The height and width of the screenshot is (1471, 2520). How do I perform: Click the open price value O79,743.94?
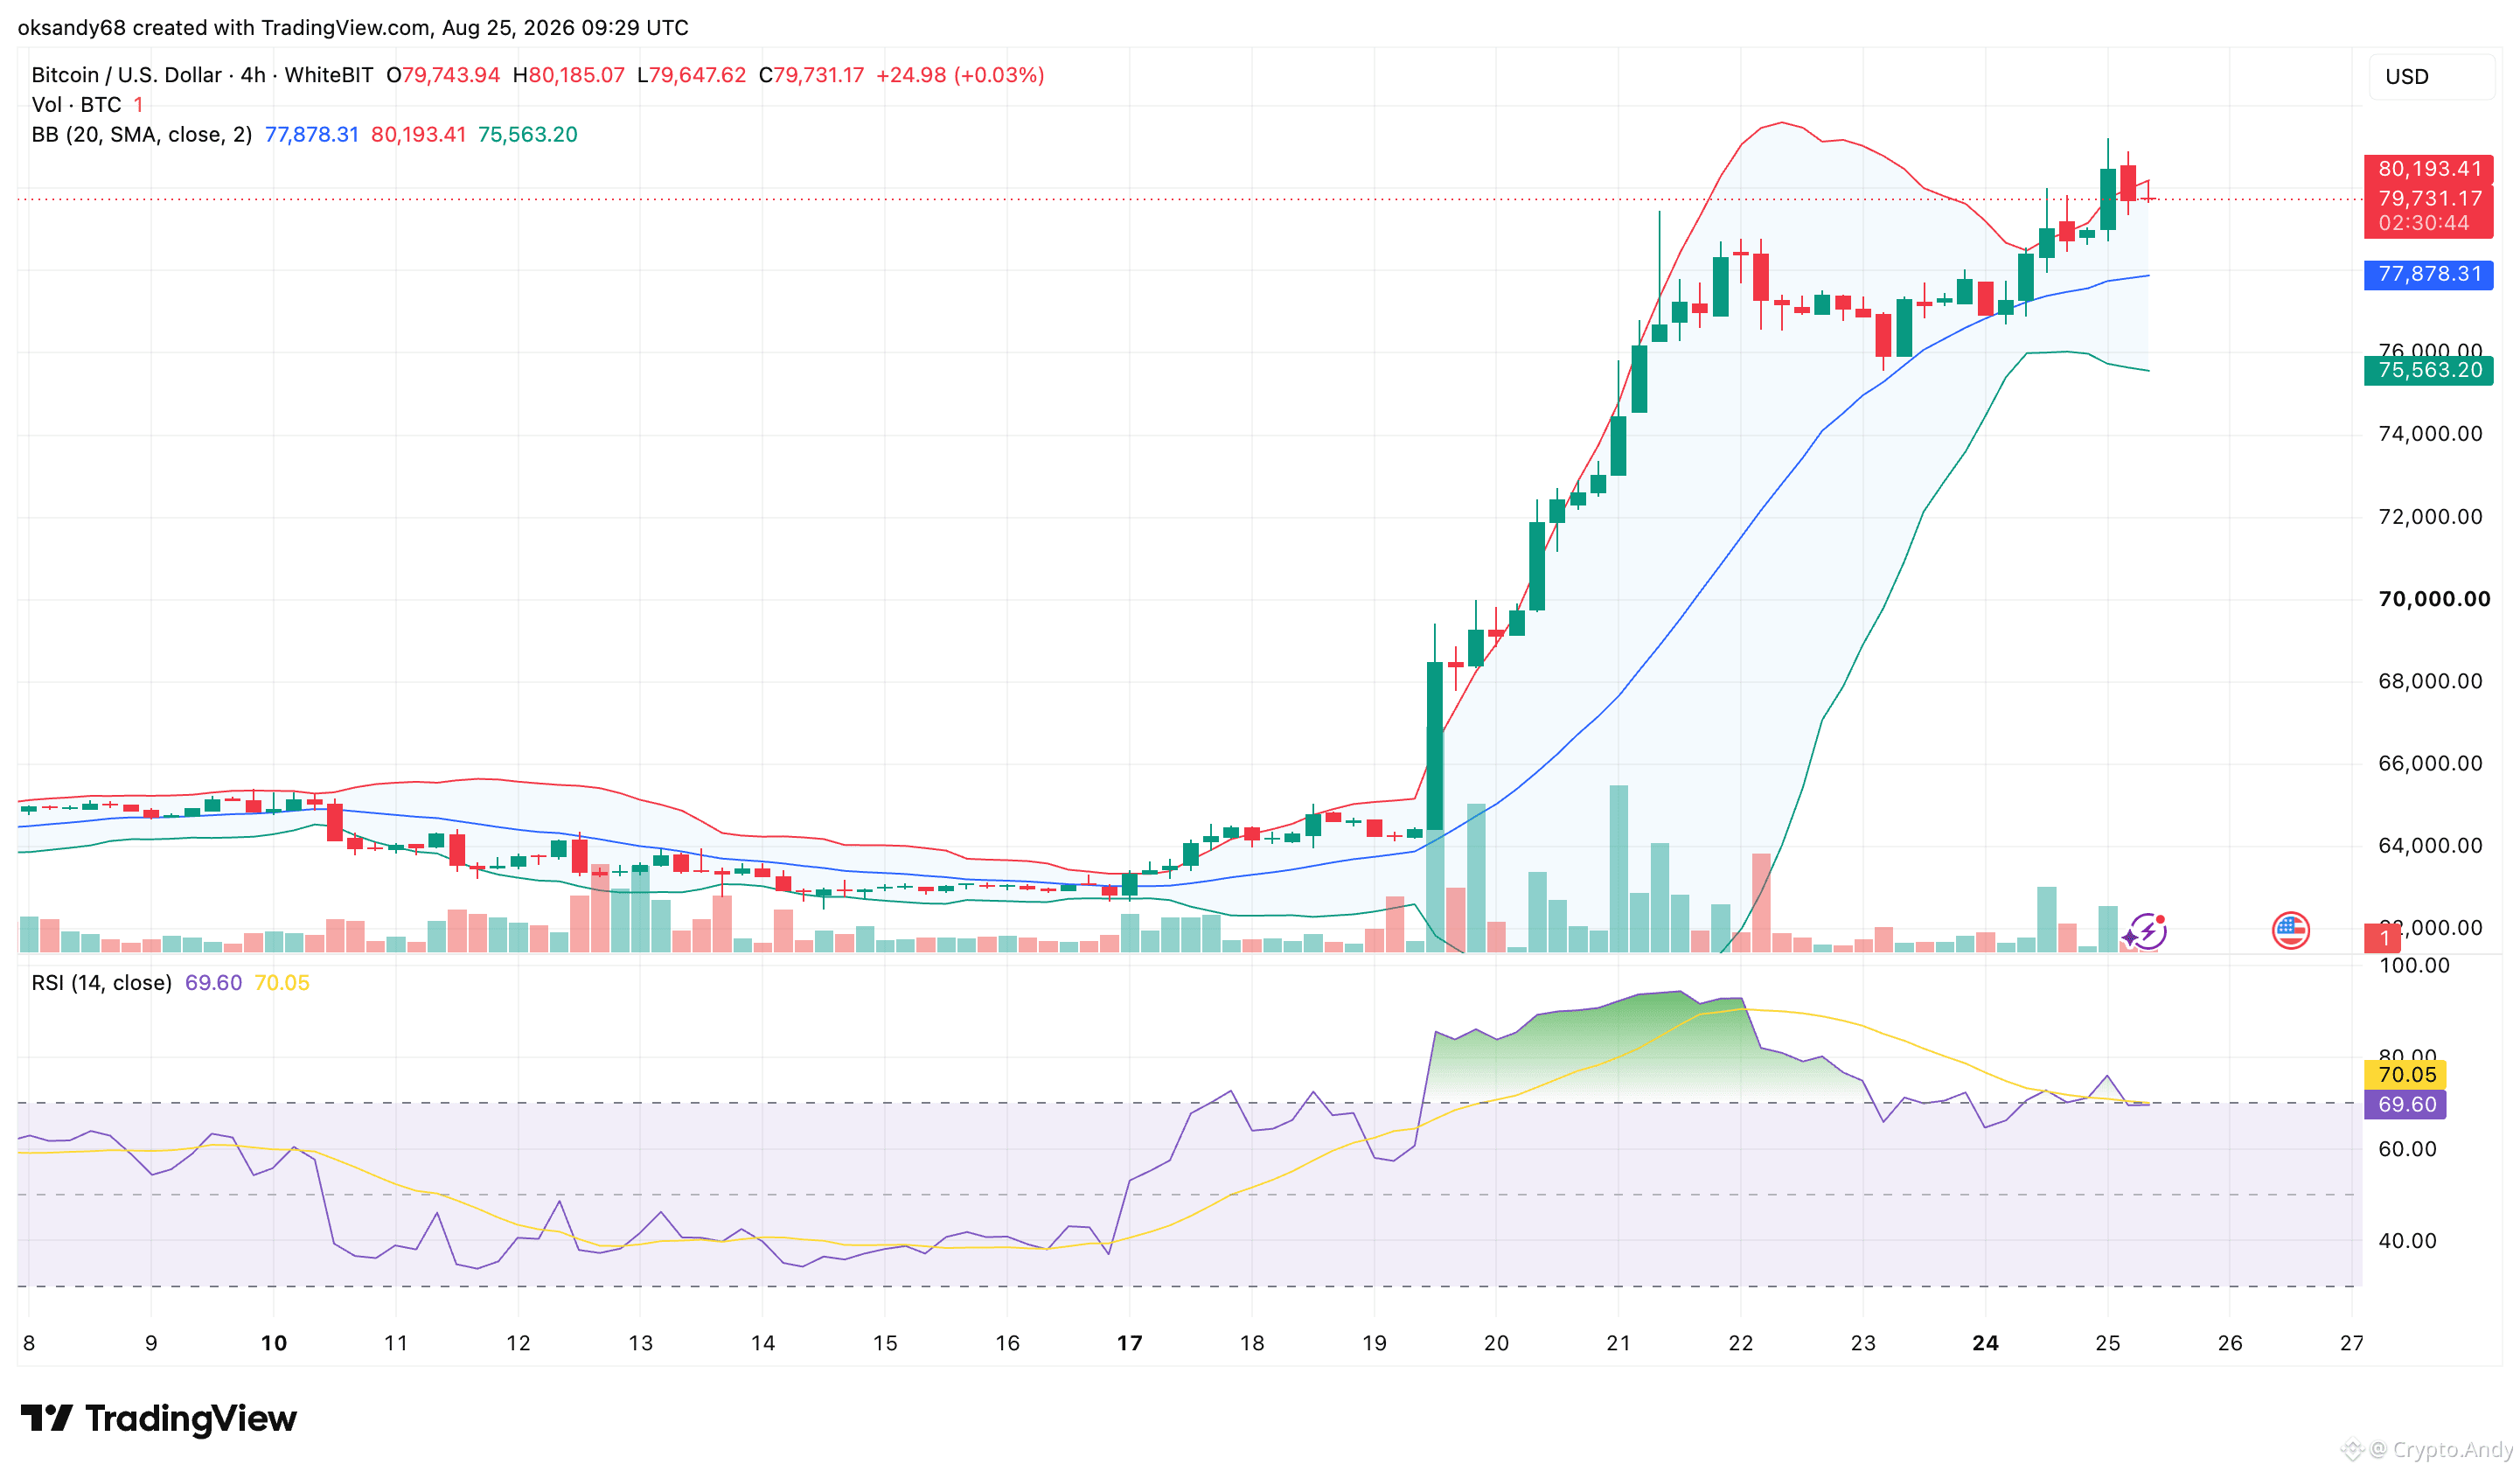pos(443,75)
